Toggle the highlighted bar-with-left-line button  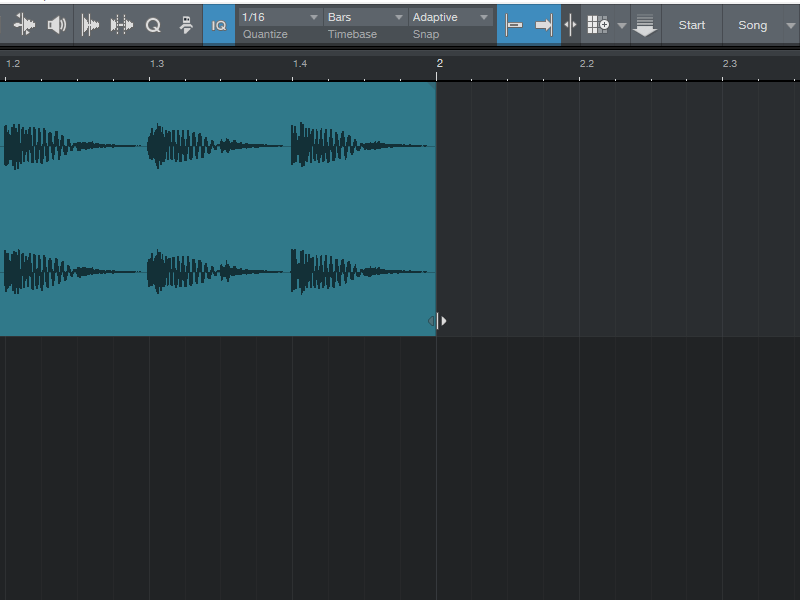514,25
